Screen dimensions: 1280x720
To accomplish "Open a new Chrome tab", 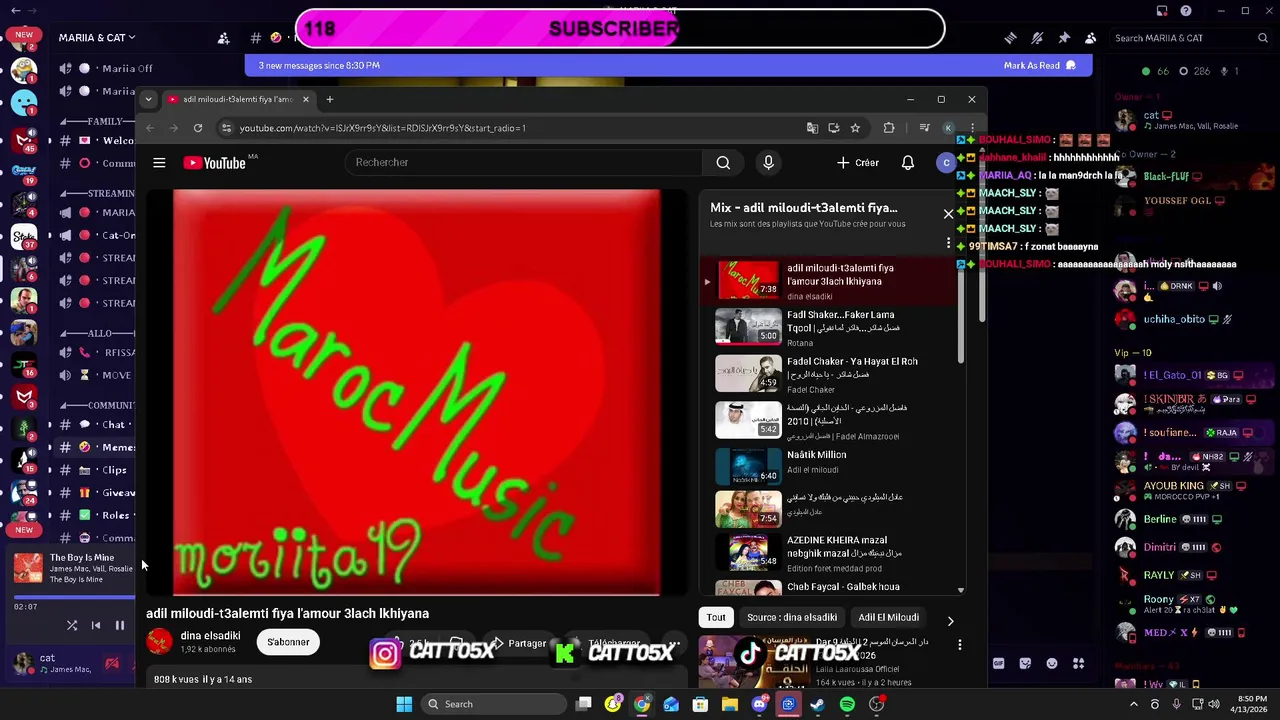I will pos(329,99).
